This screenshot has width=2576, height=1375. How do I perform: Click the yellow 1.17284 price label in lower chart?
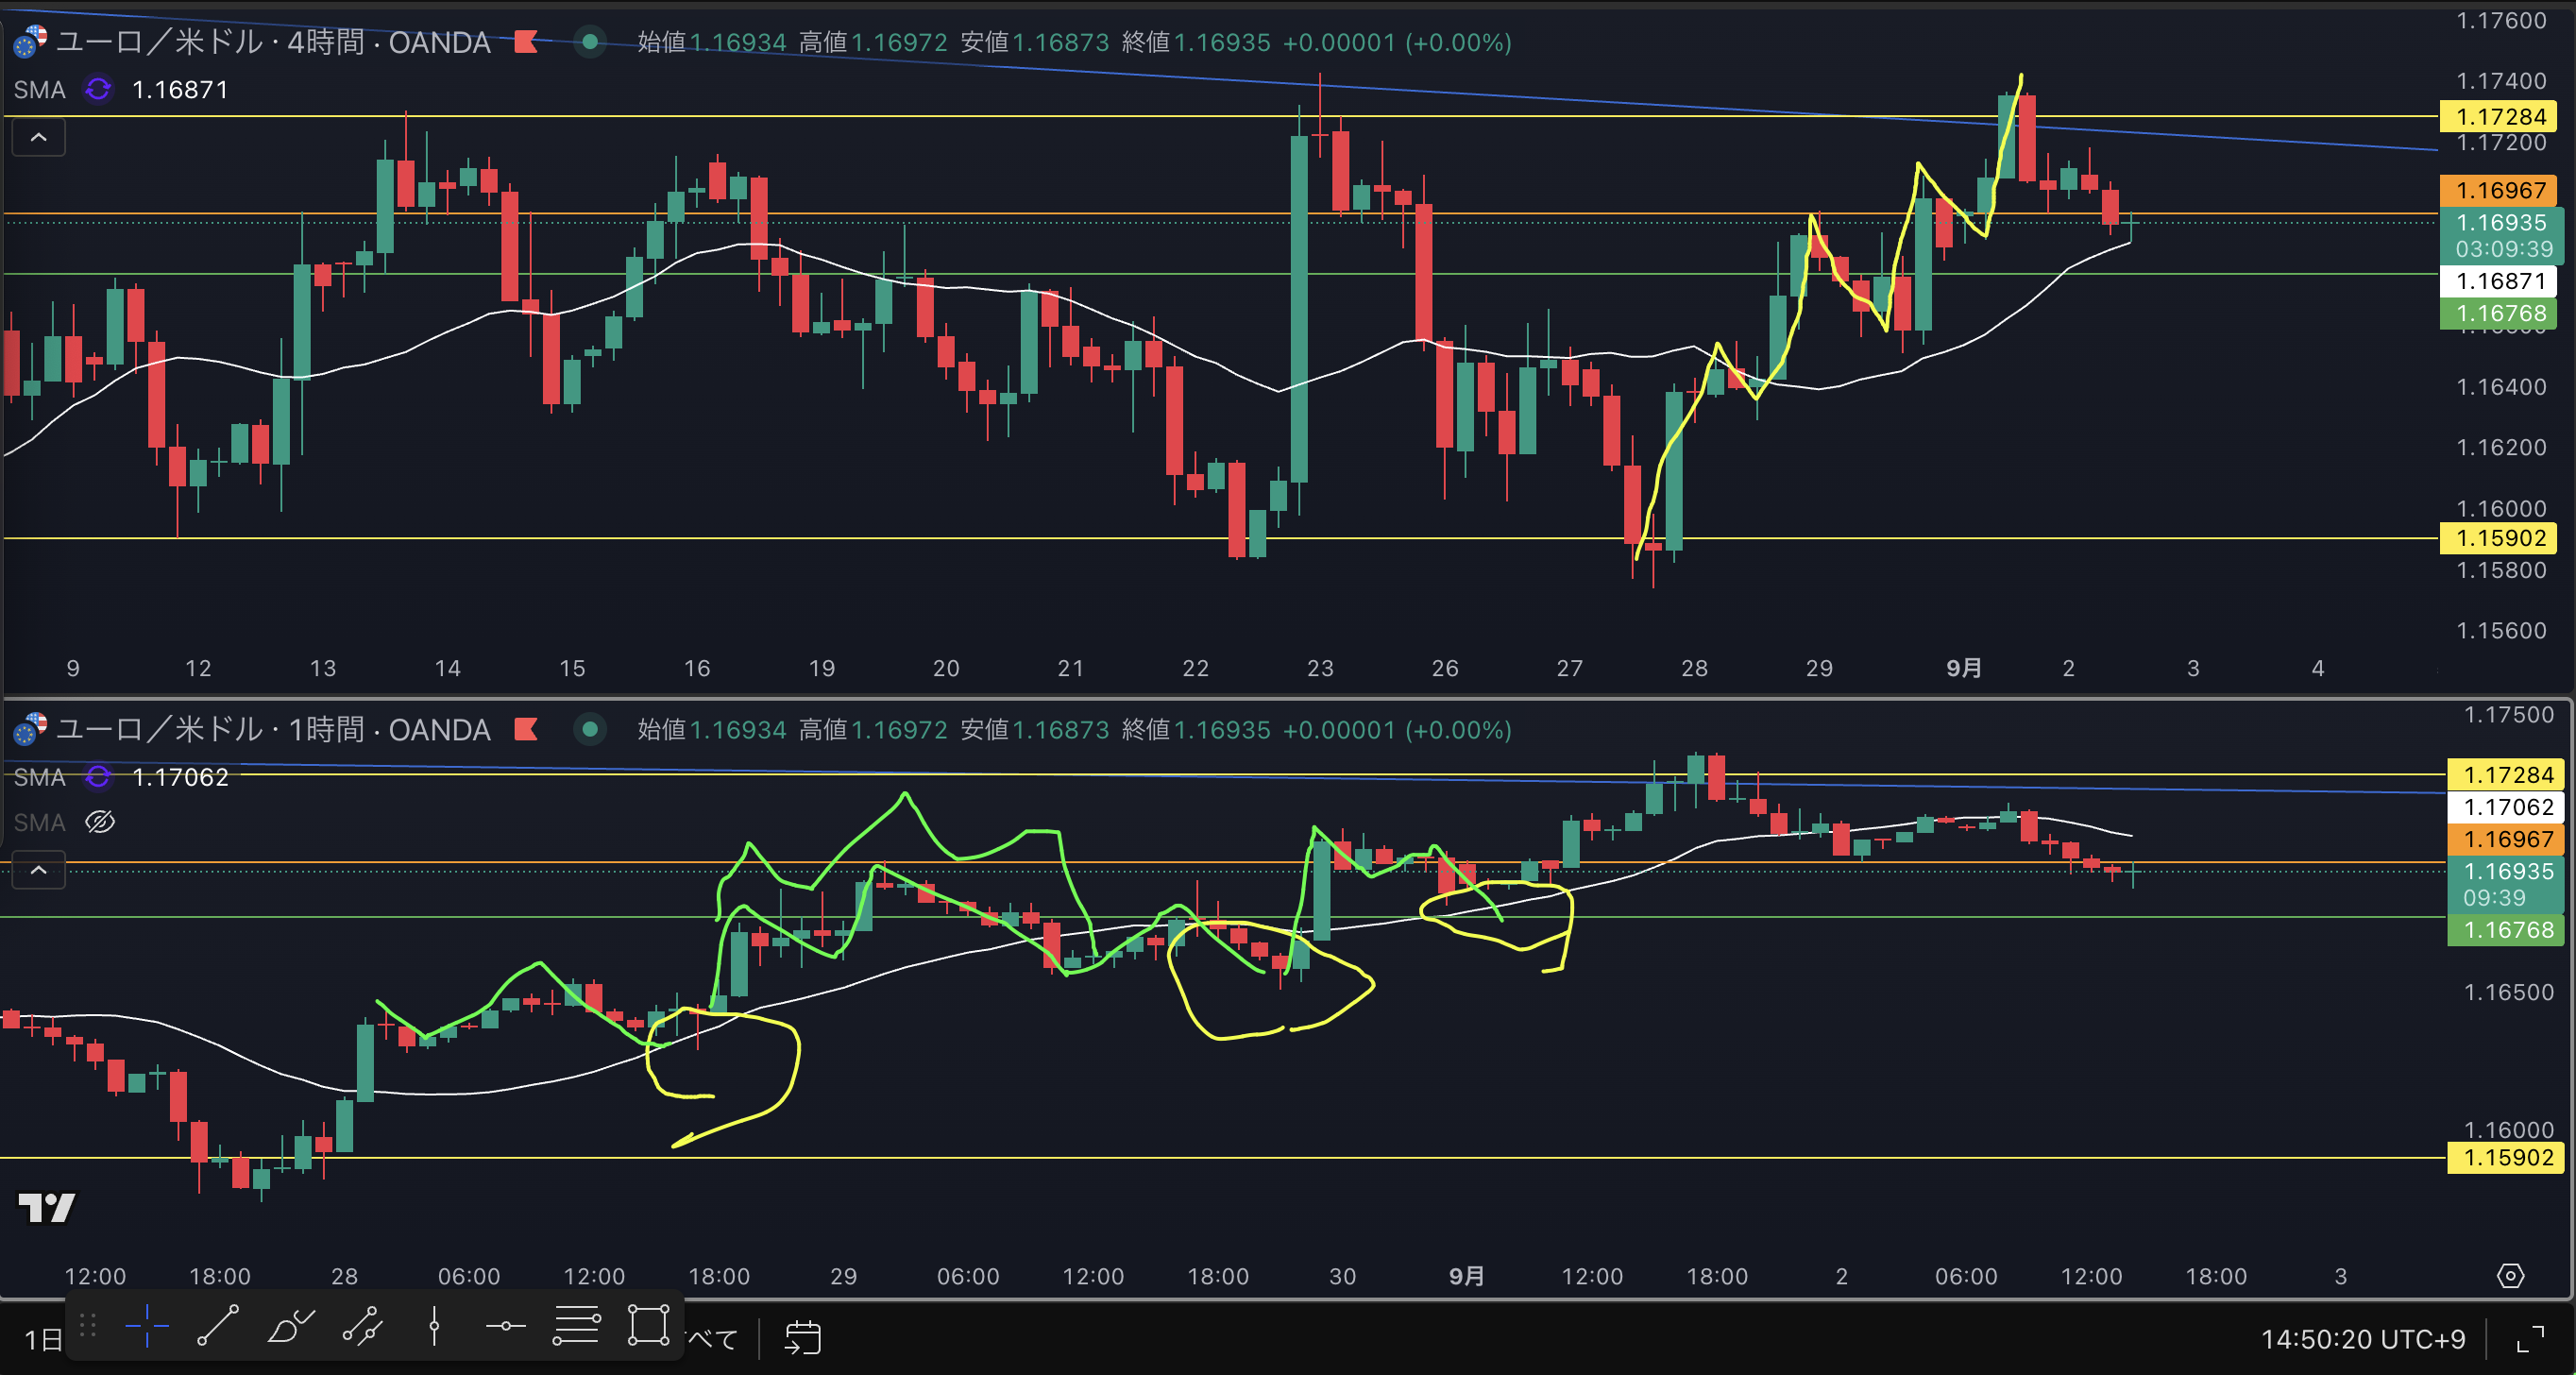(x=2506, y=774)
